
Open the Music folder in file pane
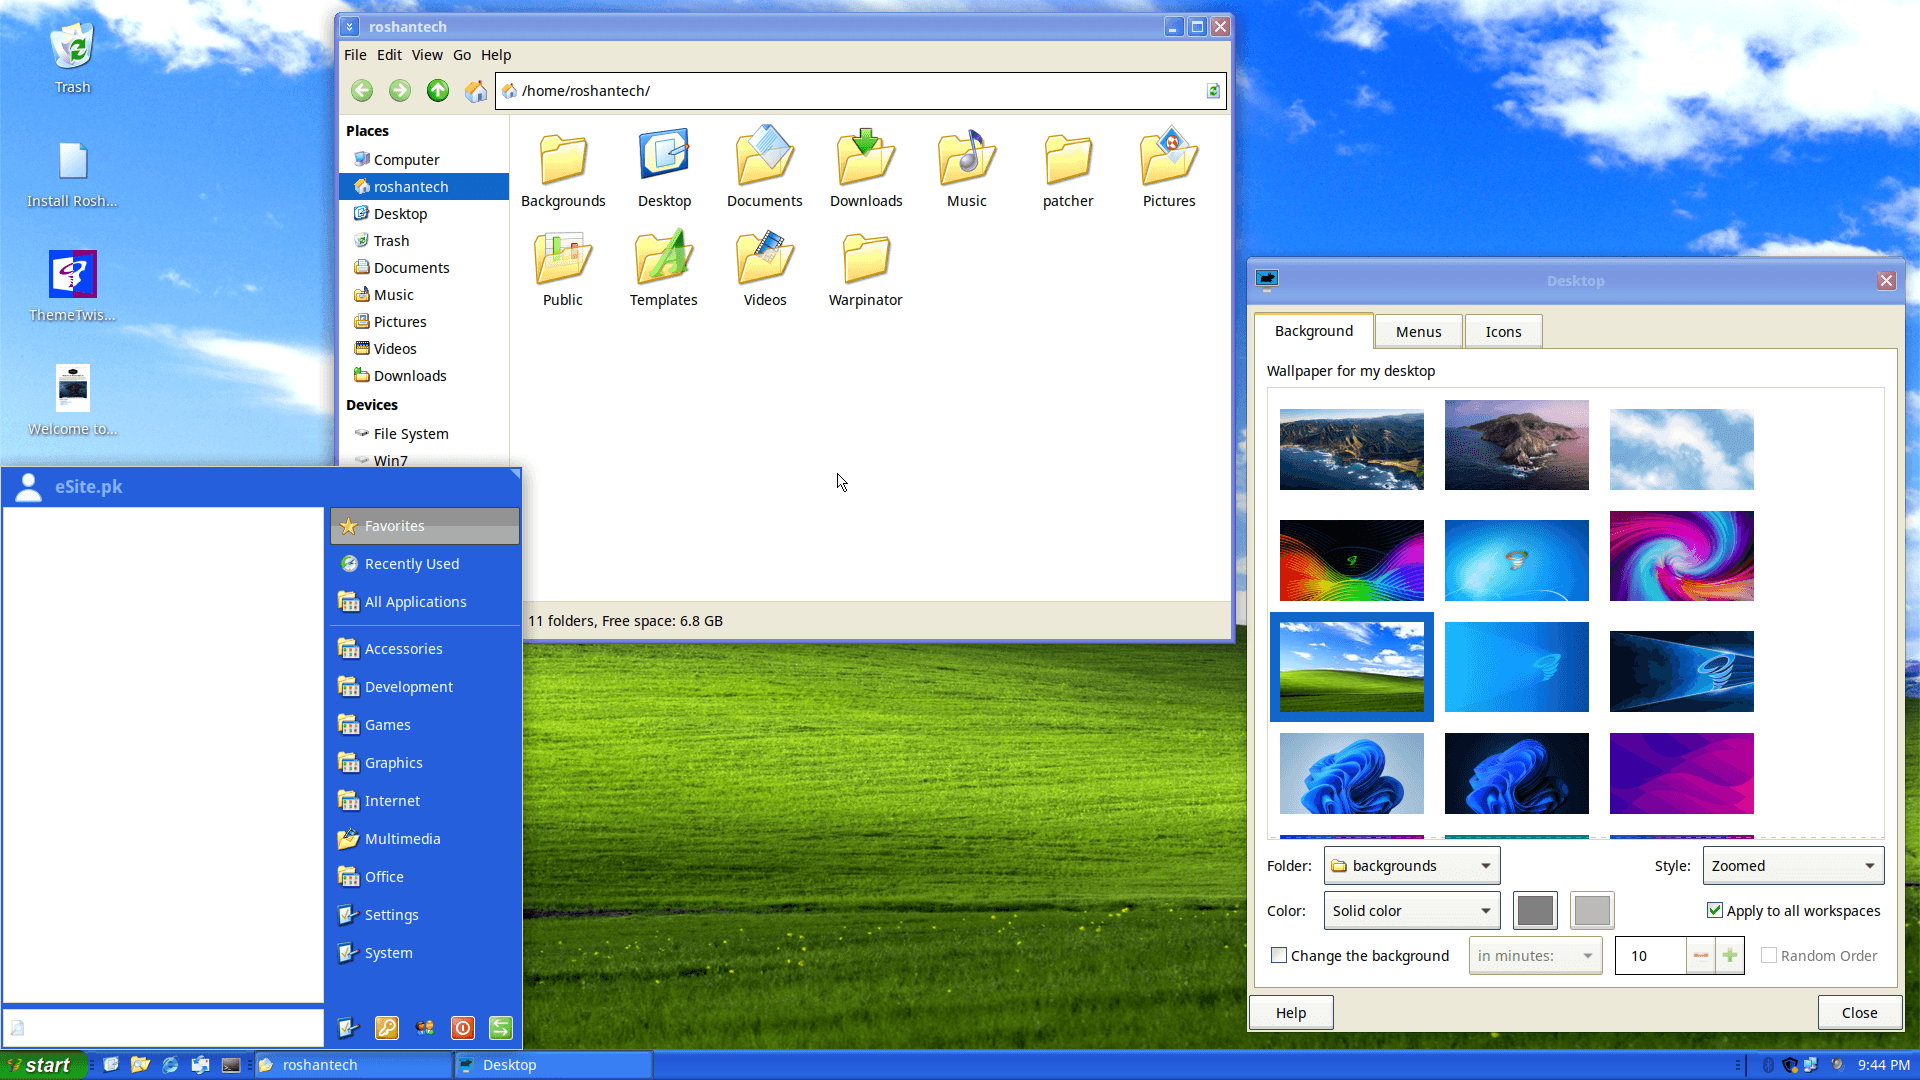[x=967, y=168]
